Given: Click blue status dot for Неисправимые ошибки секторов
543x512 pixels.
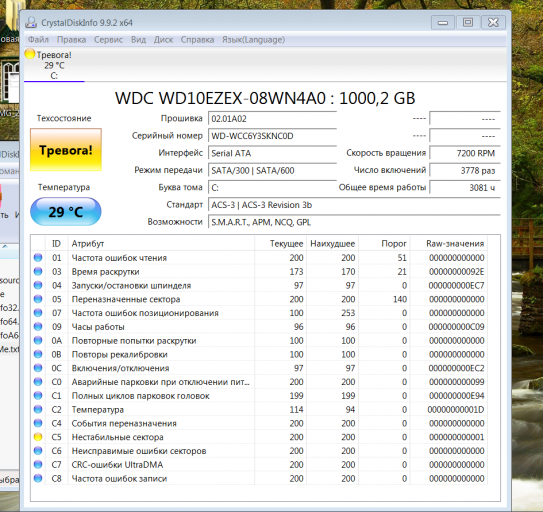Looking at the screenshot, I should [x=38, y=451].
